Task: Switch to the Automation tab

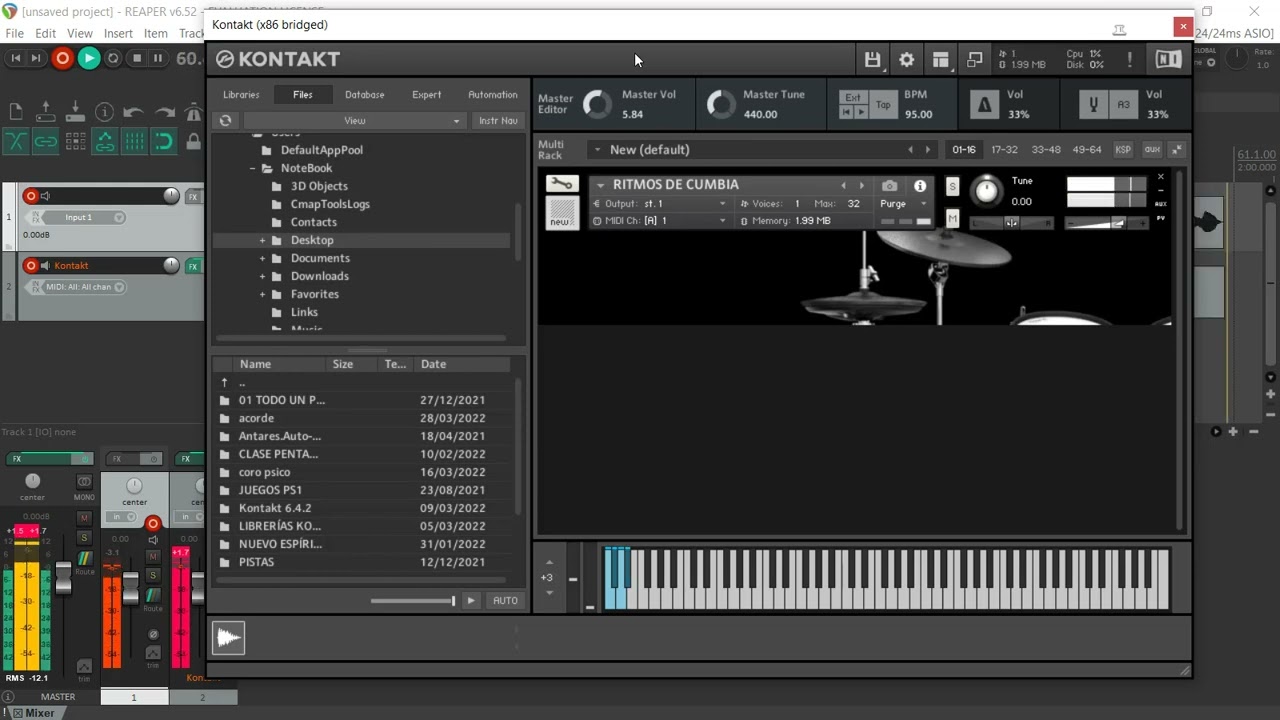Action: pos(493,95)
